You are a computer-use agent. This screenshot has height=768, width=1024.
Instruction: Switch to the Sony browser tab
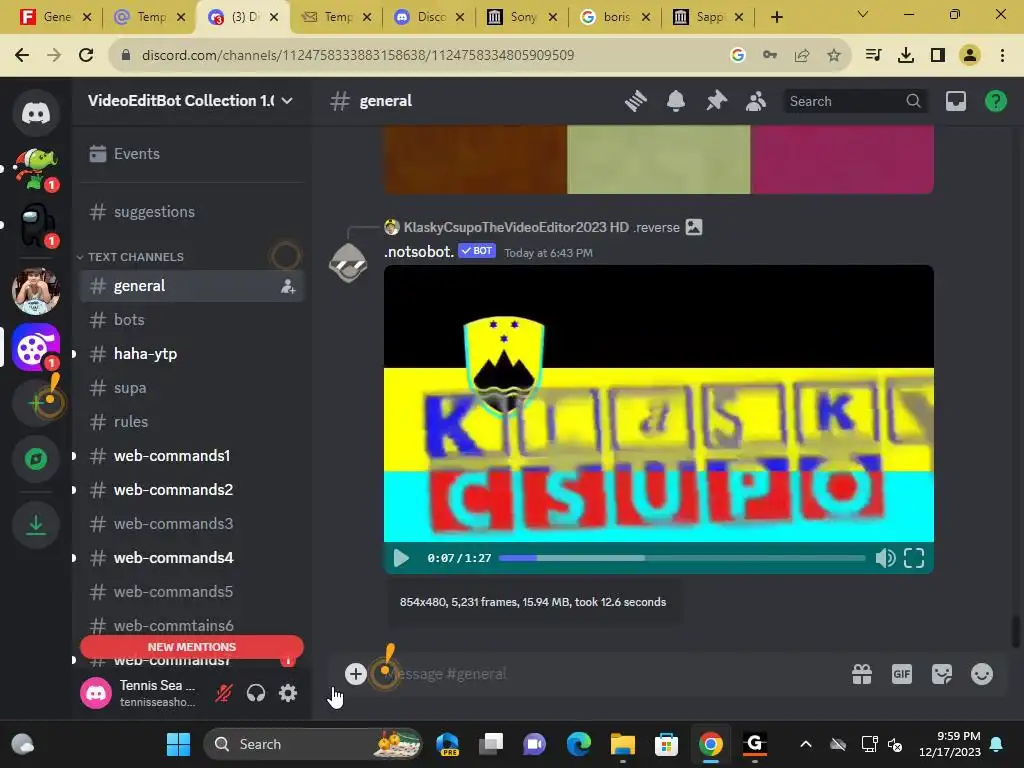coord(522,17)
